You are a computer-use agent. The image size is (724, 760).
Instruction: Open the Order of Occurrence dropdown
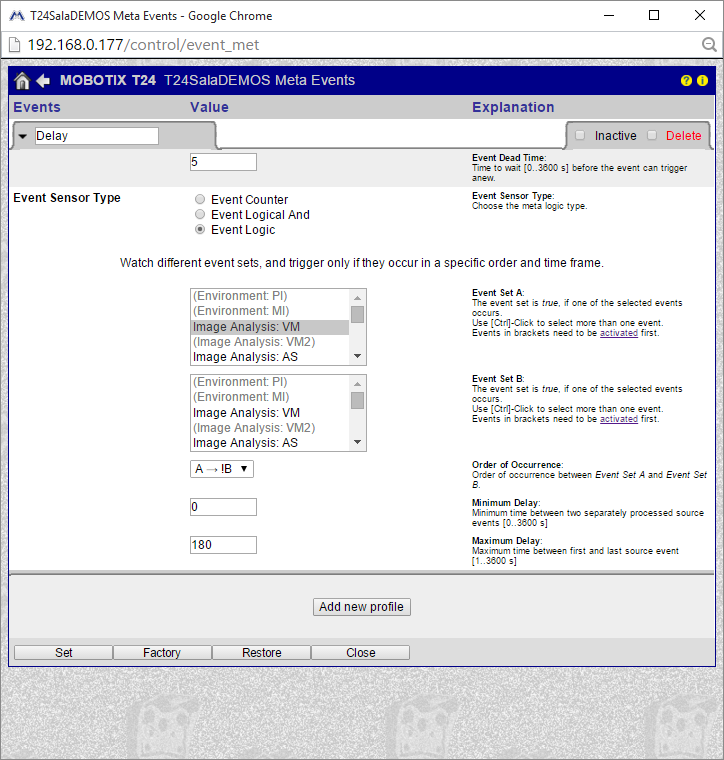pyautogui.click(x=222, y=469)
